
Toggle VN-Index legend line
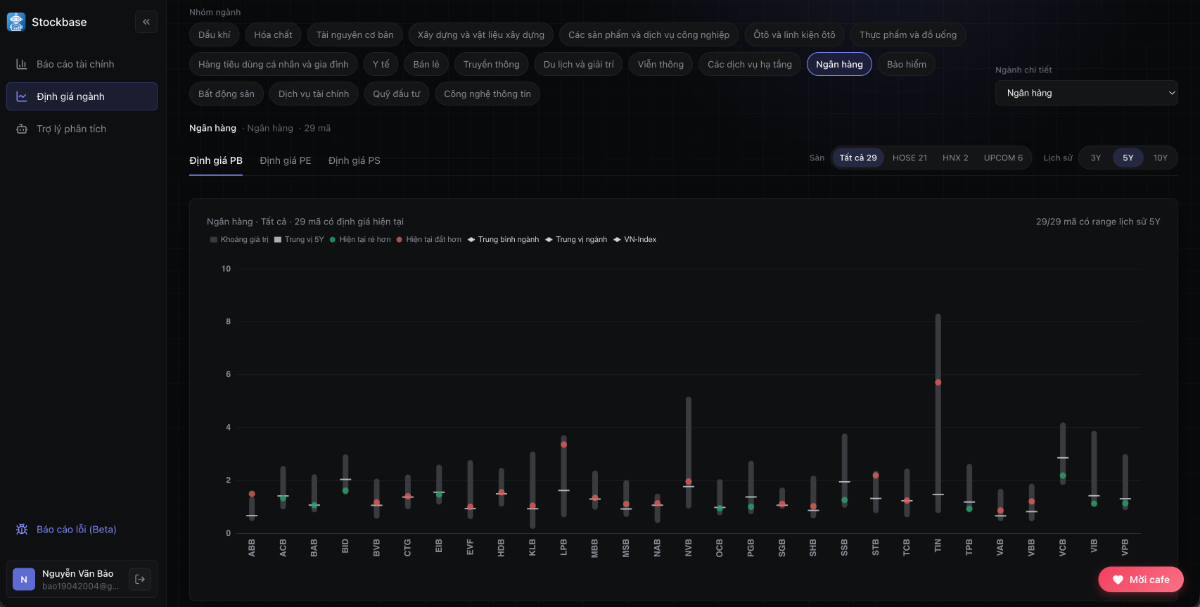[x=634, y=240]
